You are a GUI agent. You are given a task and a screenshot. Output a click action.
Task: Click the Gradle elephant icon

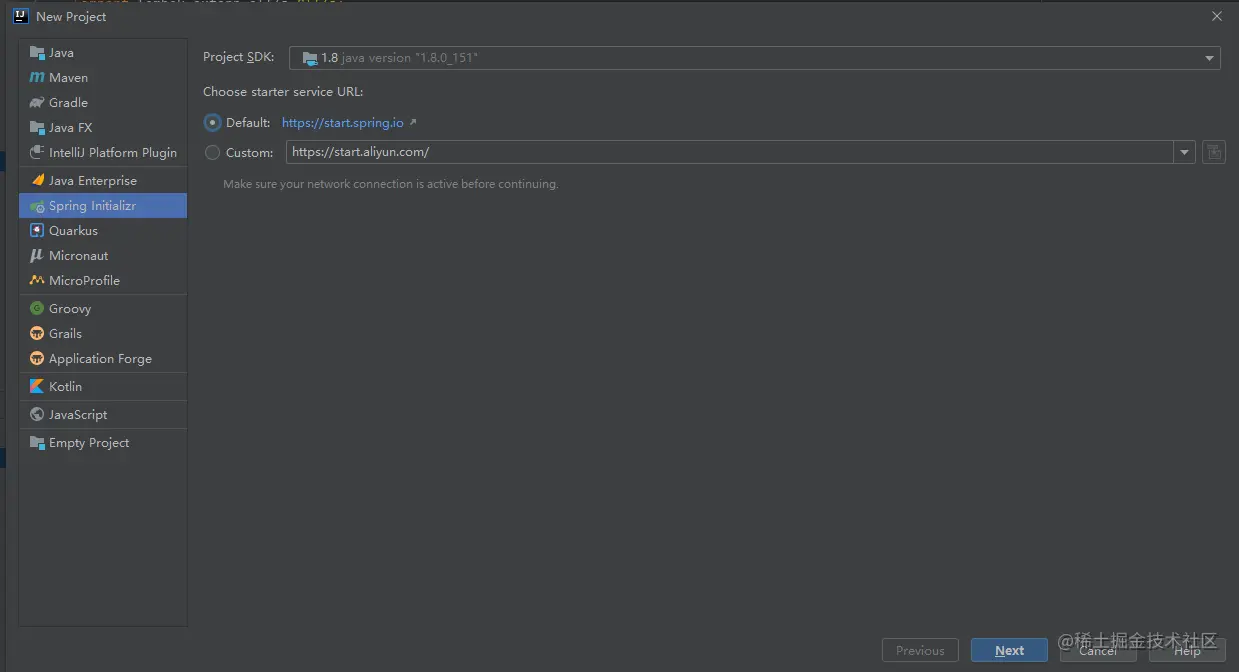click(x=37, y=103)
